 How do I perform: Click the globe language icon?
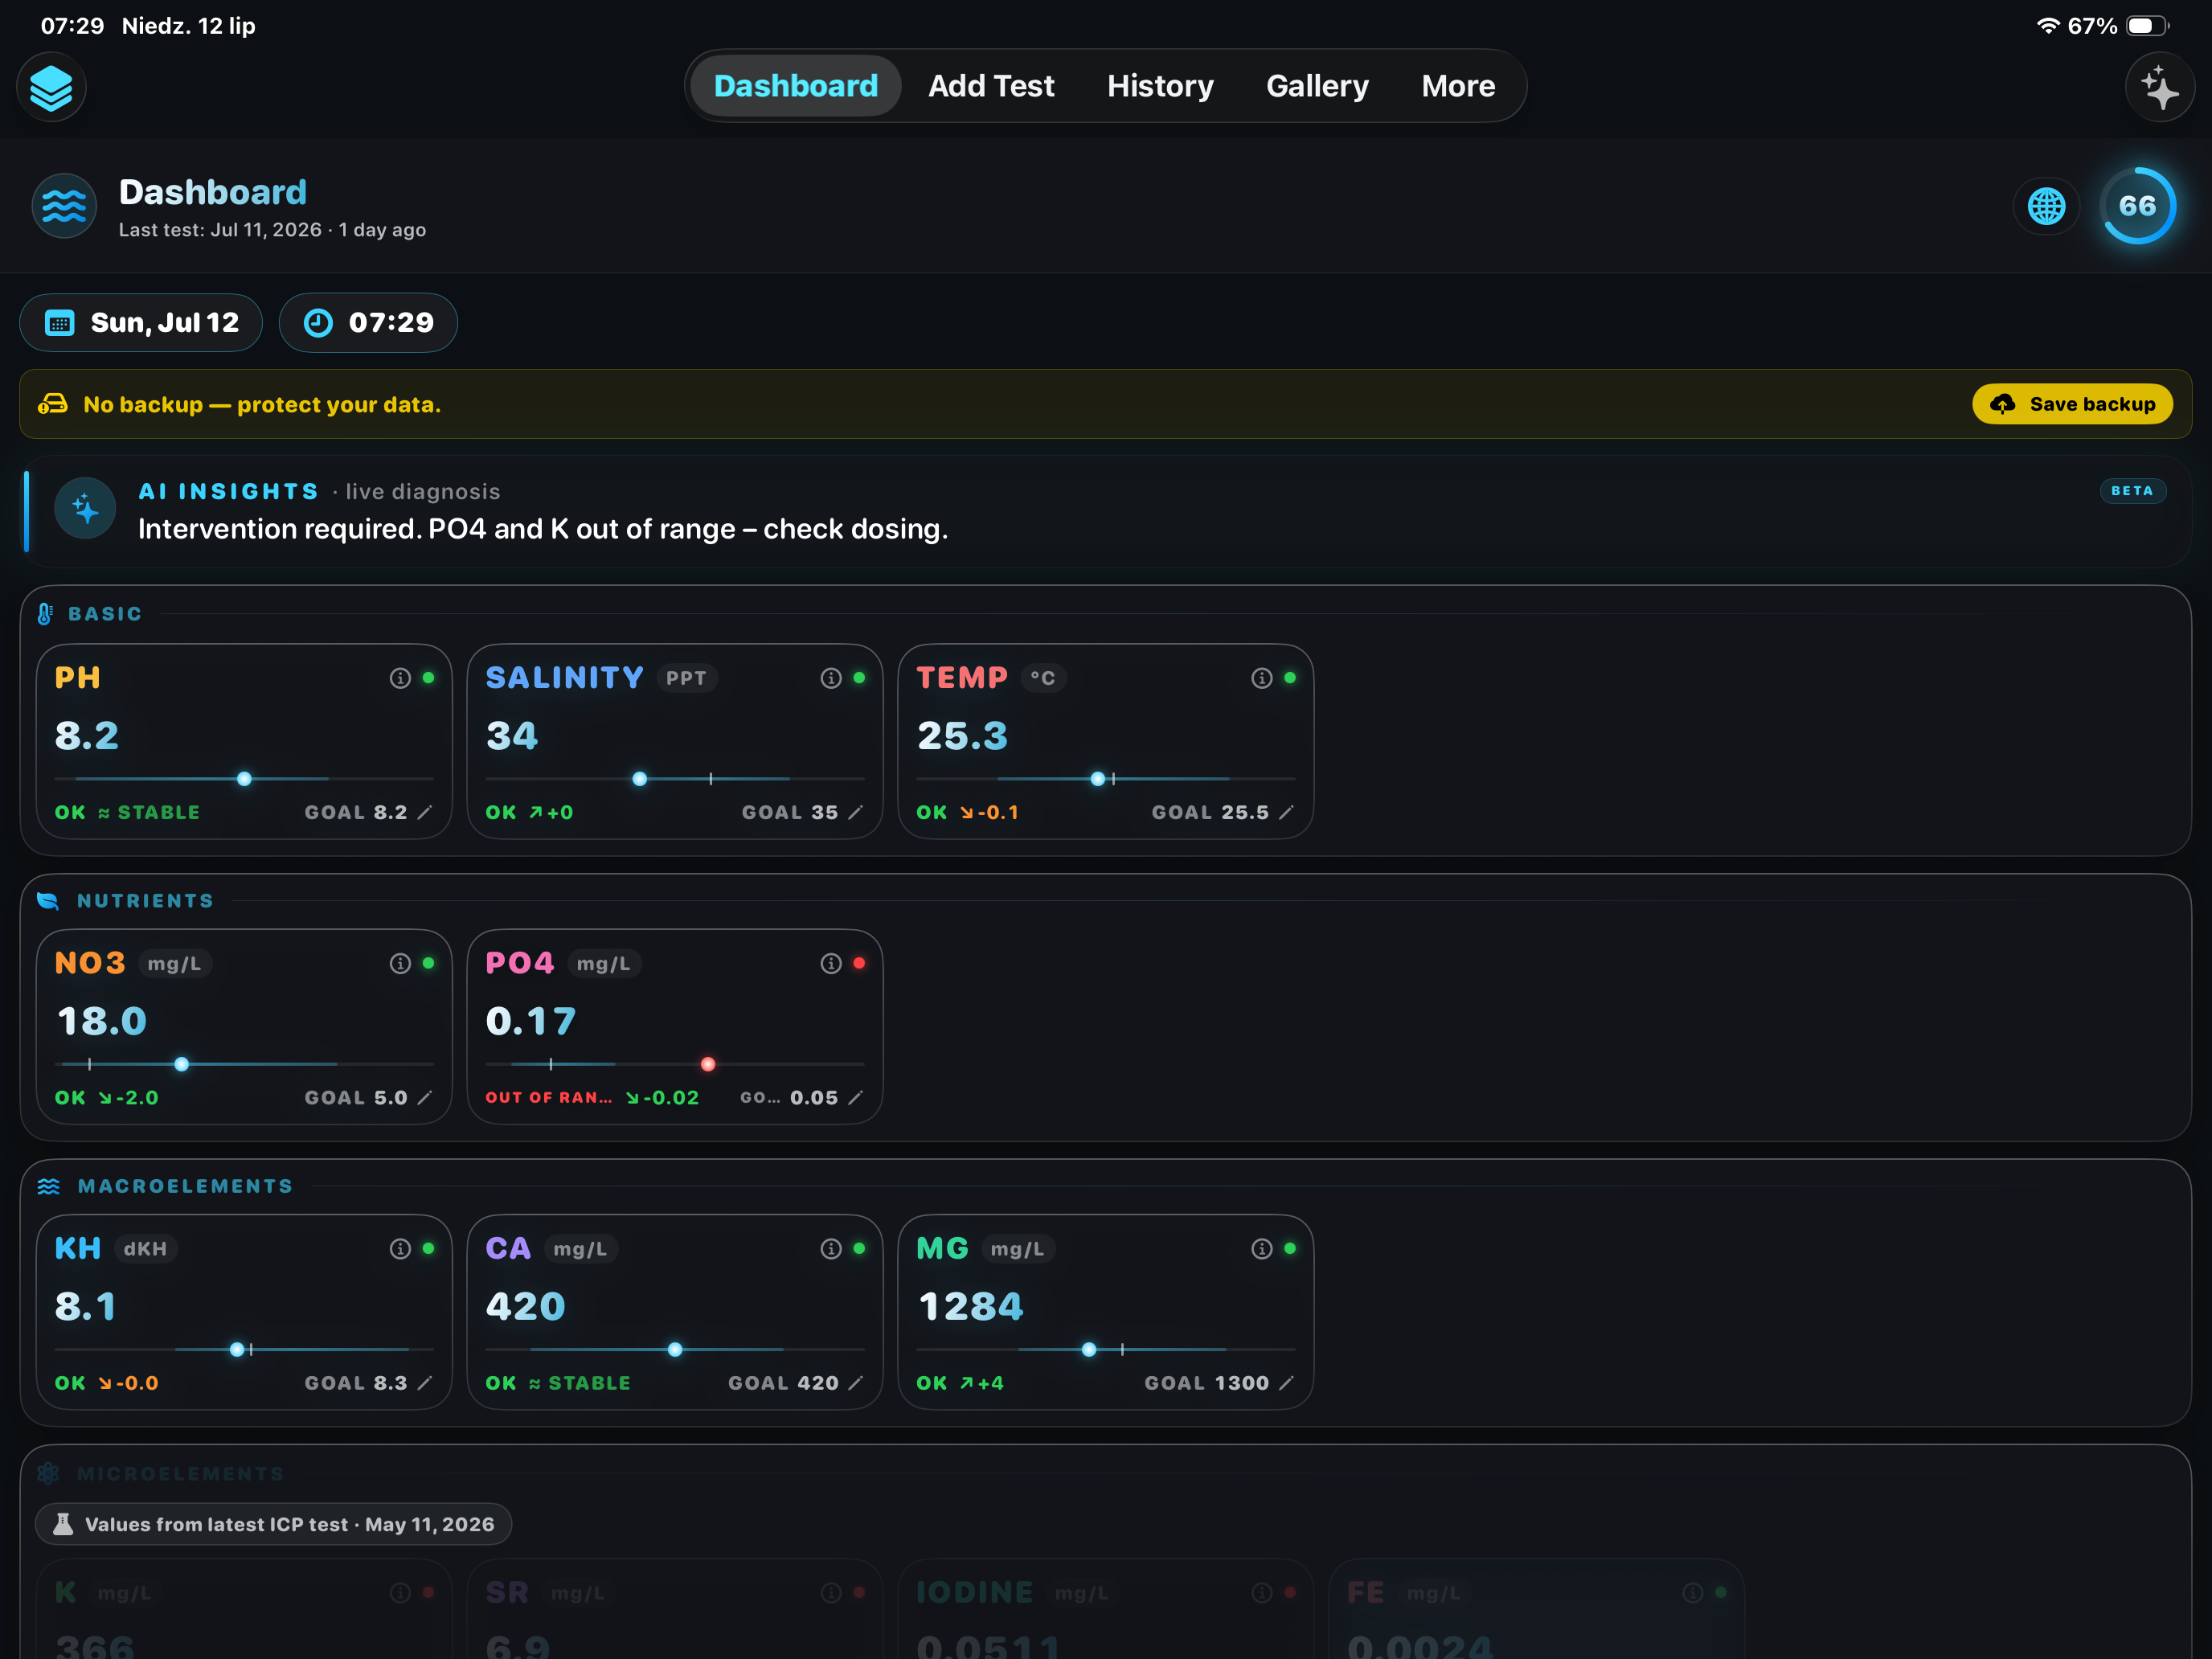pyautogui.click(x=2046, y=206)
